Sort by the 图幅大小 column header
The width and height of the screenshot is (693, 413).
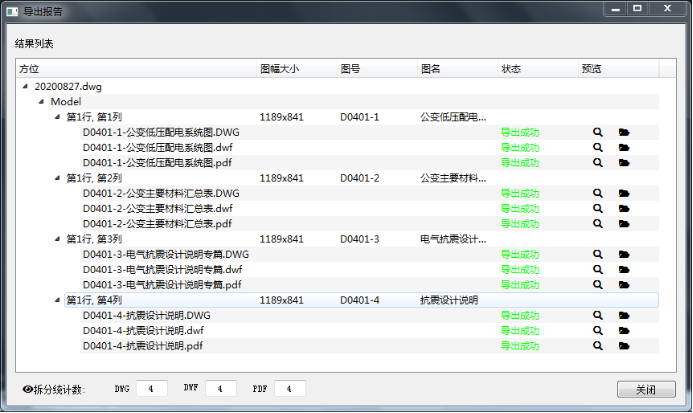279,69
